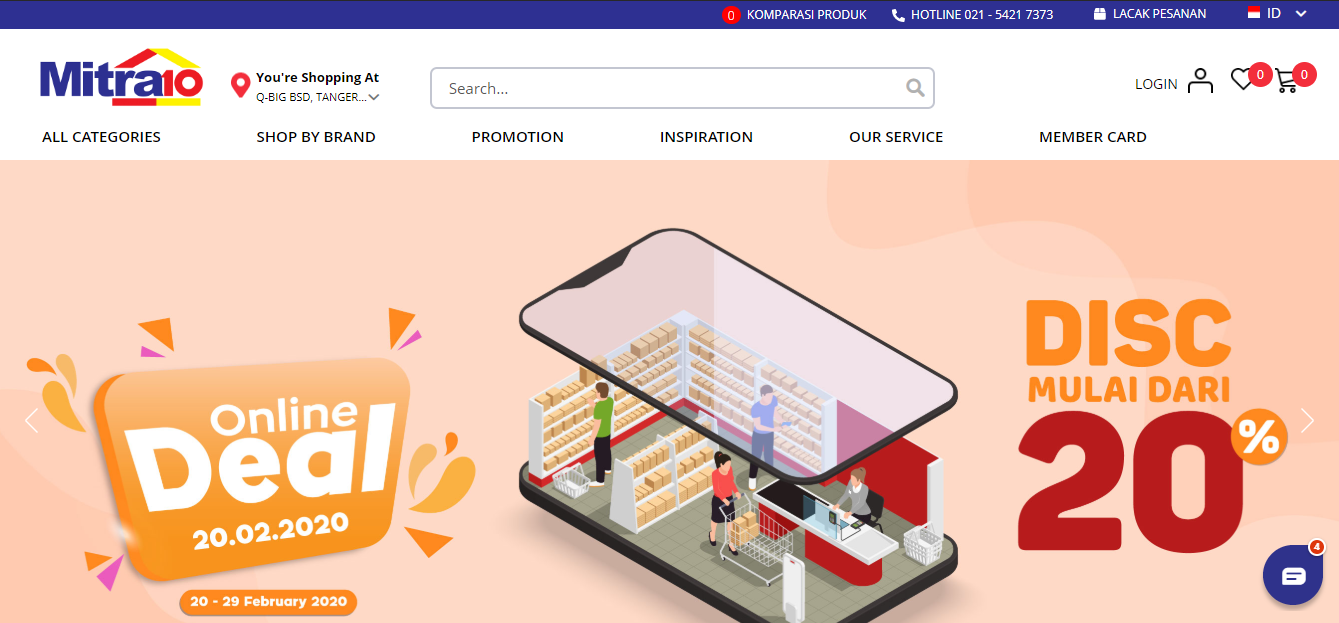Image resolution: width=1339 pixels, height=623 pixels.
Task: Open the MEMBER CARD menu
Action: pos(1093,137)
